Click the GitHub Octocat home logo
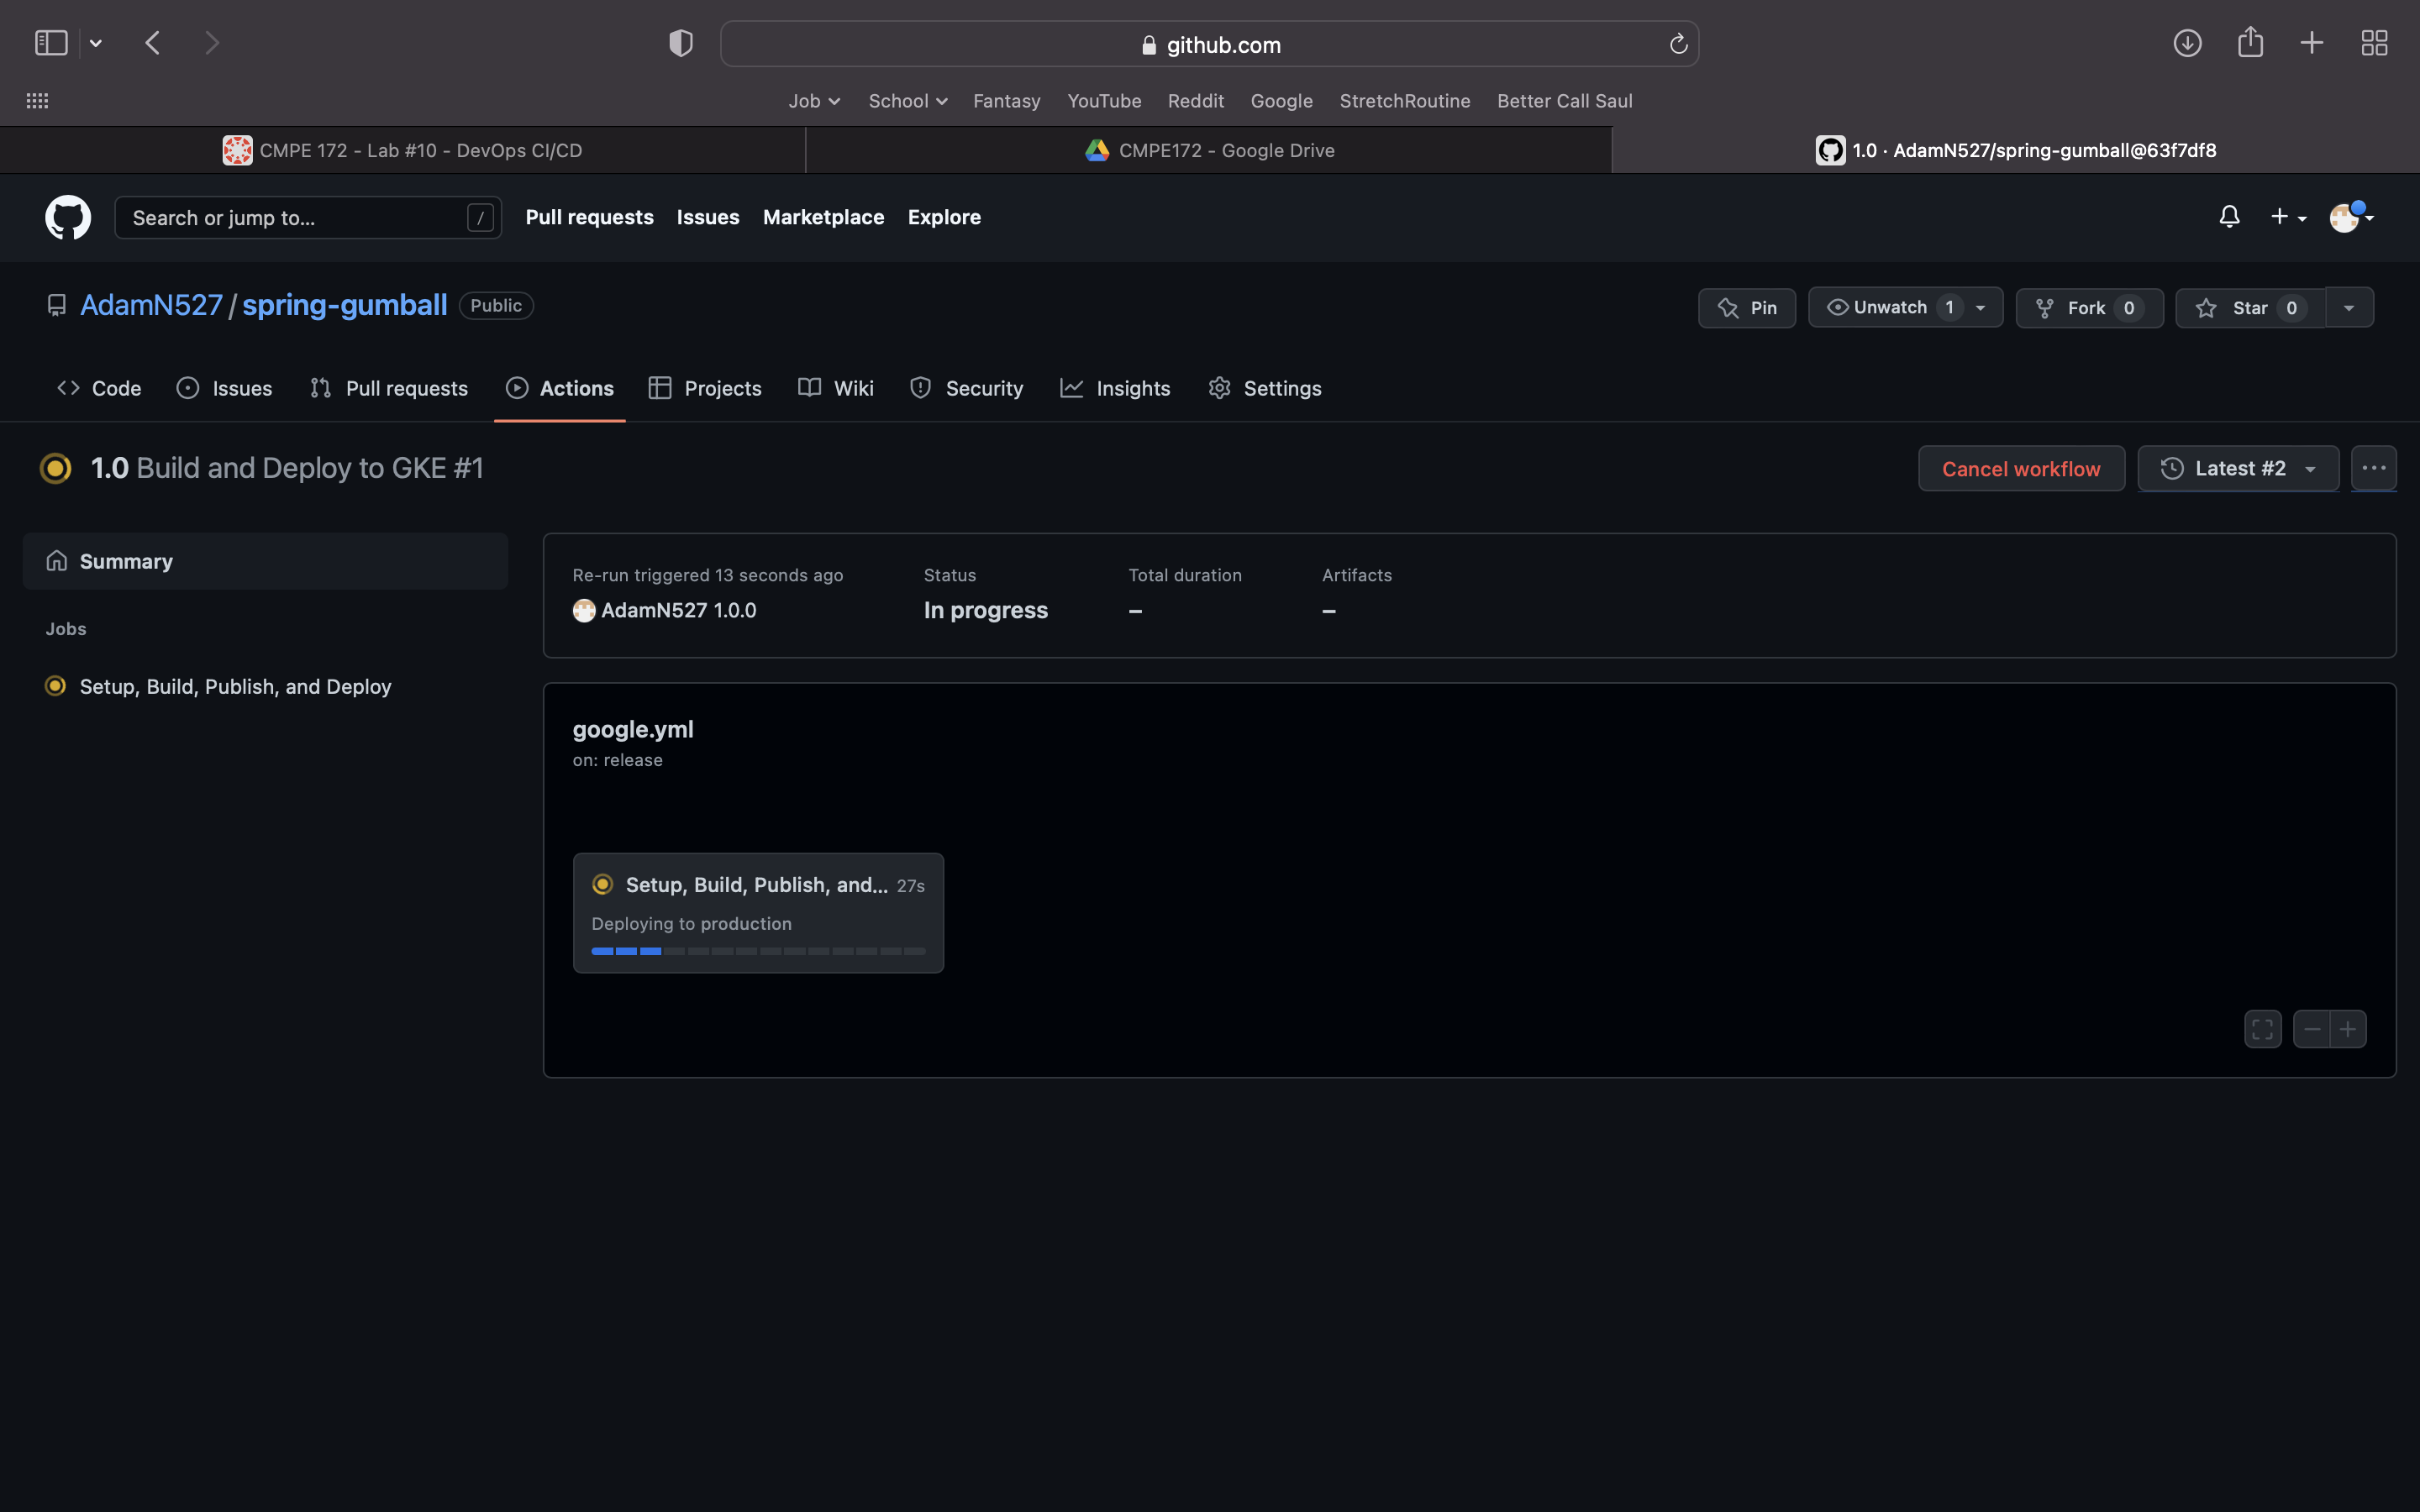 point(68,217)
